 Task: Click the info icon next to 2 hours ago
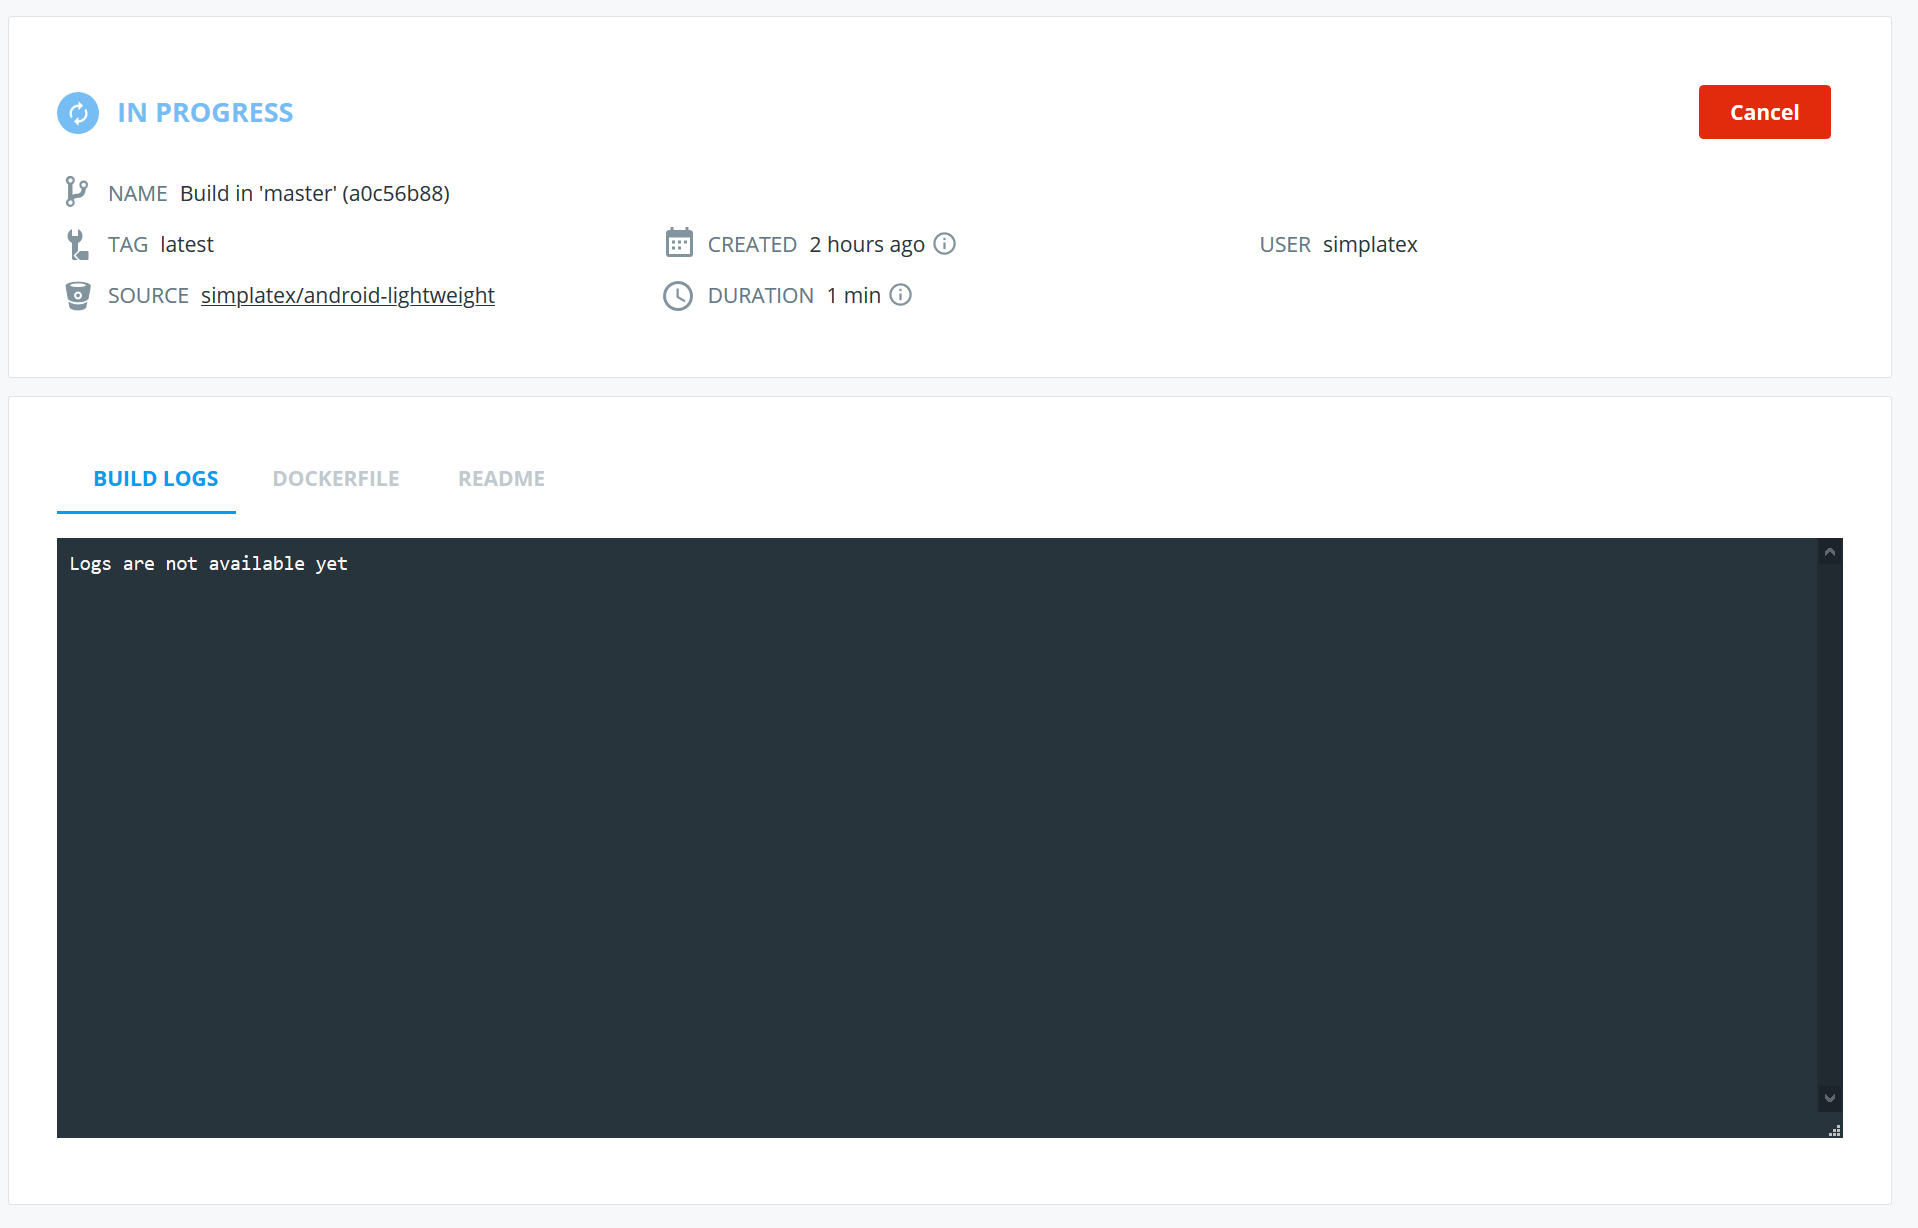coord(945,244)
